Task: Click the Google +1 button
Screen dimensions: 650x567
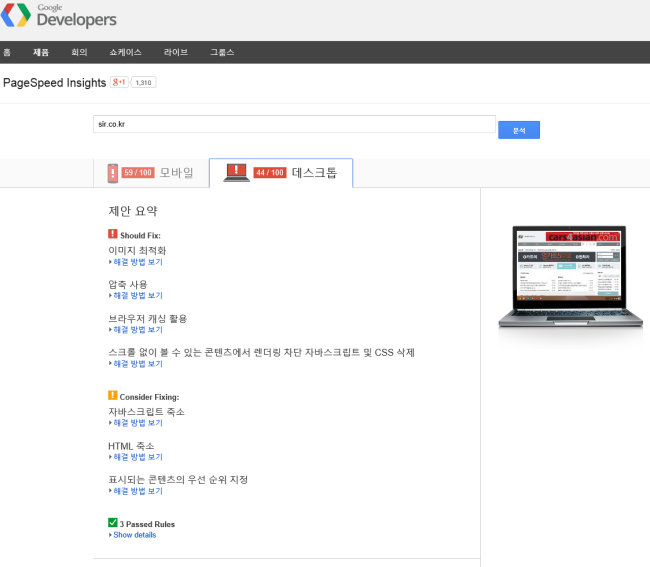Action: point(119,83)
